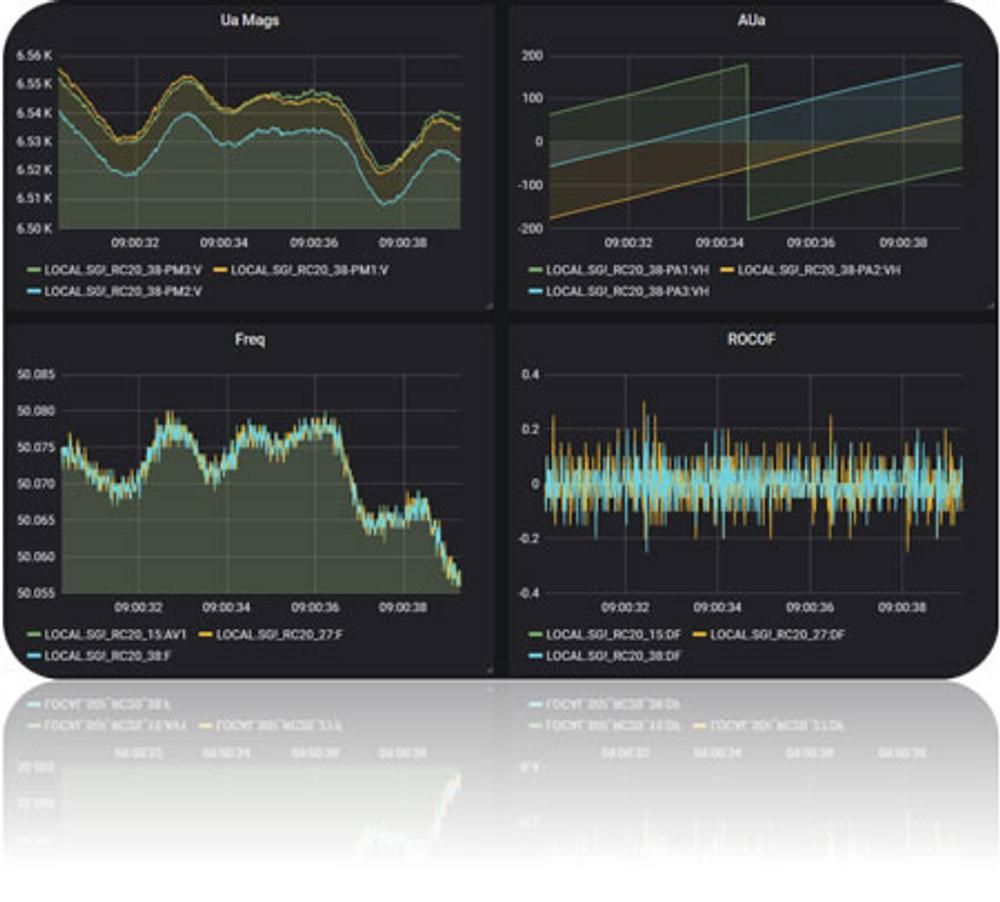1000x902 pixels.
Task: Toggle series LOCAL.SGI_RC20_27:F in Freq legend
Action: 279,635
